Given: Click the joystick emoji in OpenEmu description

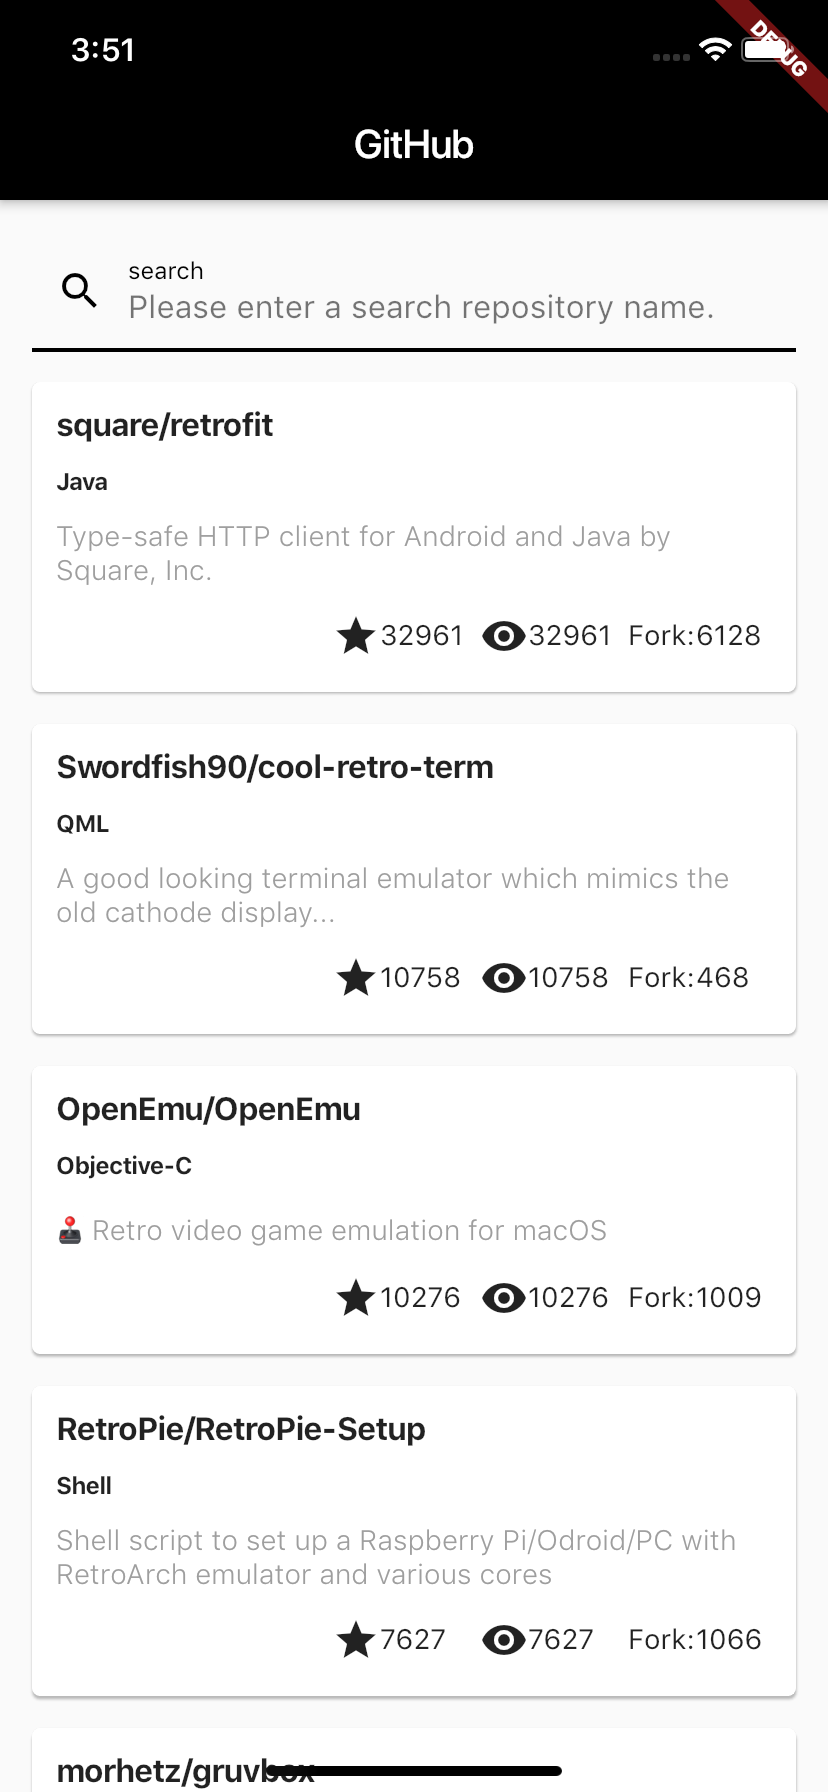Looking at the screenshot, I should [68, 1229].
